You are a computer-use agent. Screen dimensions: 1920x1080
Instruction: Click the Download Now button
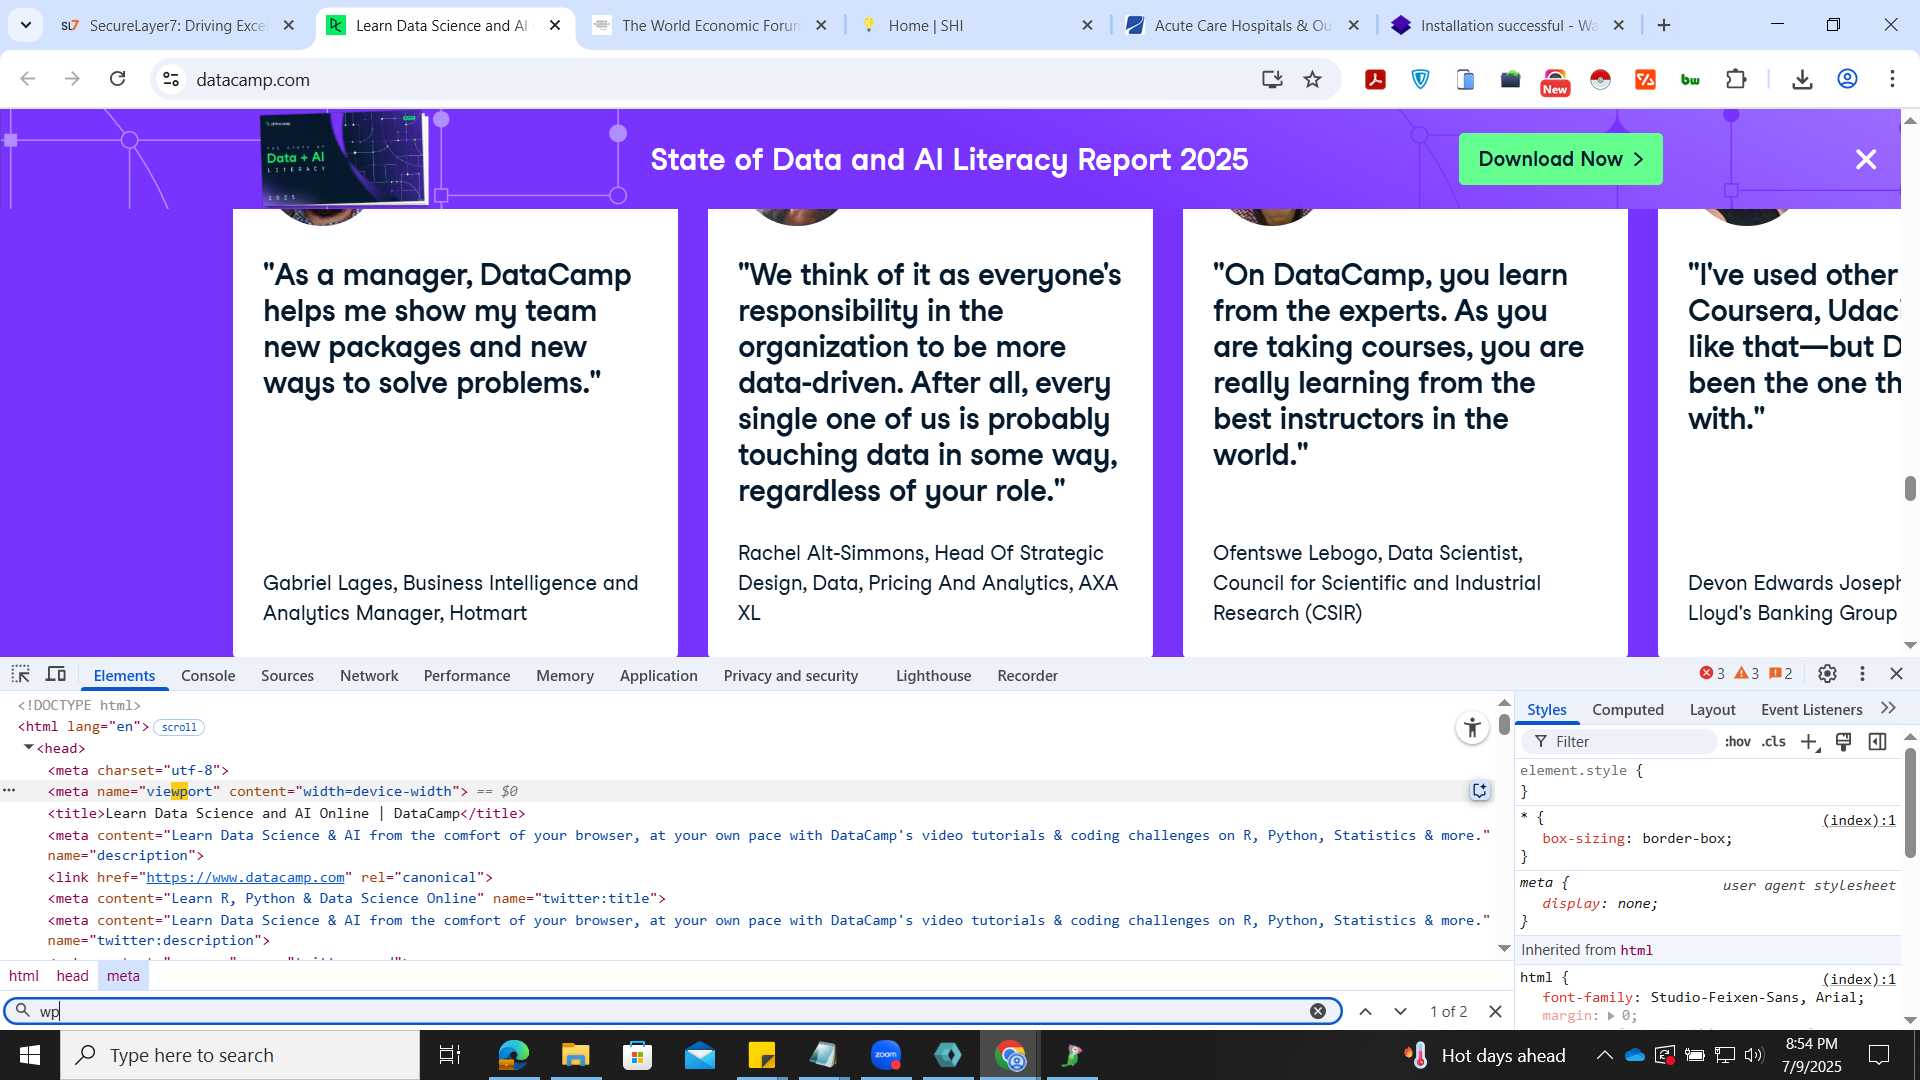click(x=1560, y=159)
